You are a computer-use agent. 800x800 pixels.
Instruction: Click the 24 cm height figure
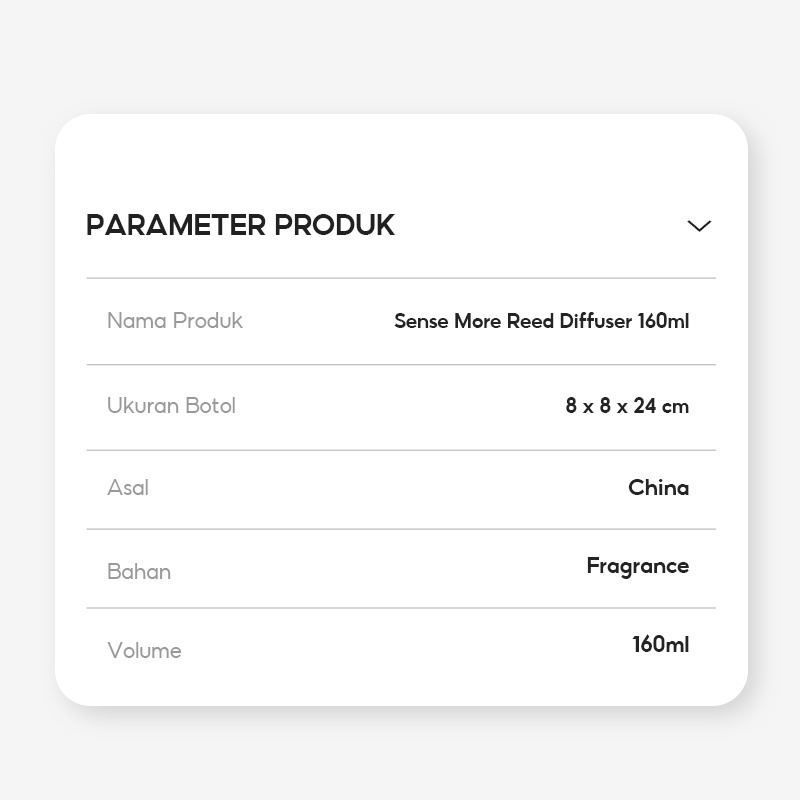(661, 406)
